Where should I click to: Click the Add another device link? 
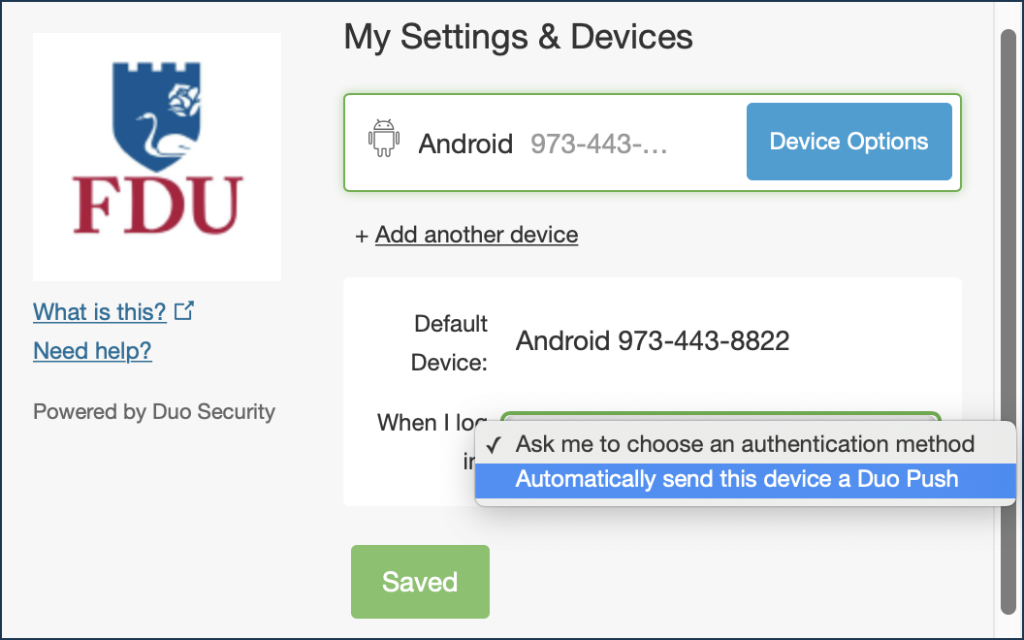pos(476,234)
